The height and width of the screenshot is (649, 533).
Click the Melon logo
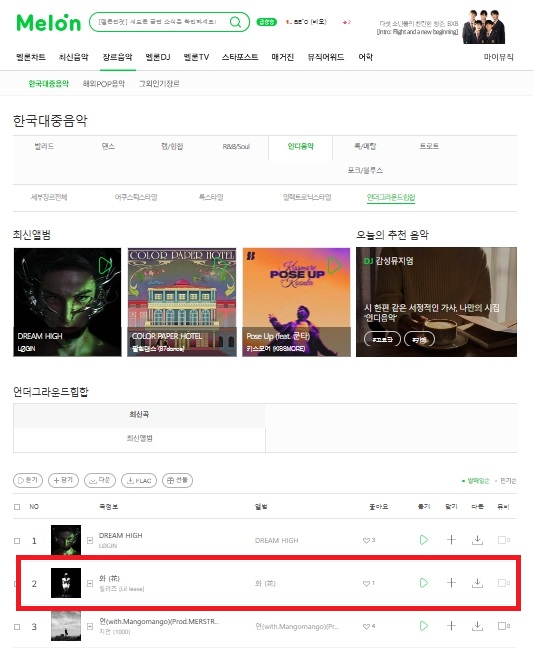pos(48,22)
